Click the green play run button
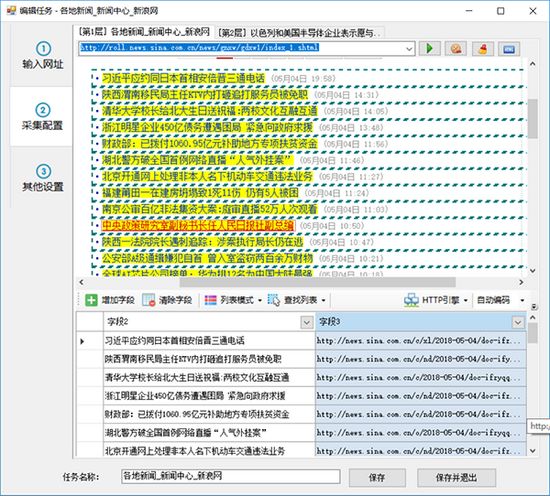This screenshot has height=496, width=550. tap(429, 48)
